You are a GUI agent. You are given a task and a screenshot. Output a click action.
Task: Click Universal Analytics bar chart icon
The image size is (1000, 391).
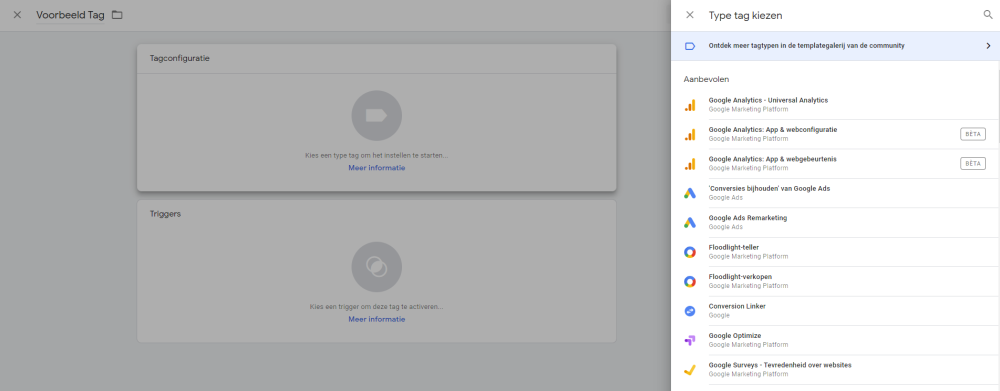pos(690,105)
